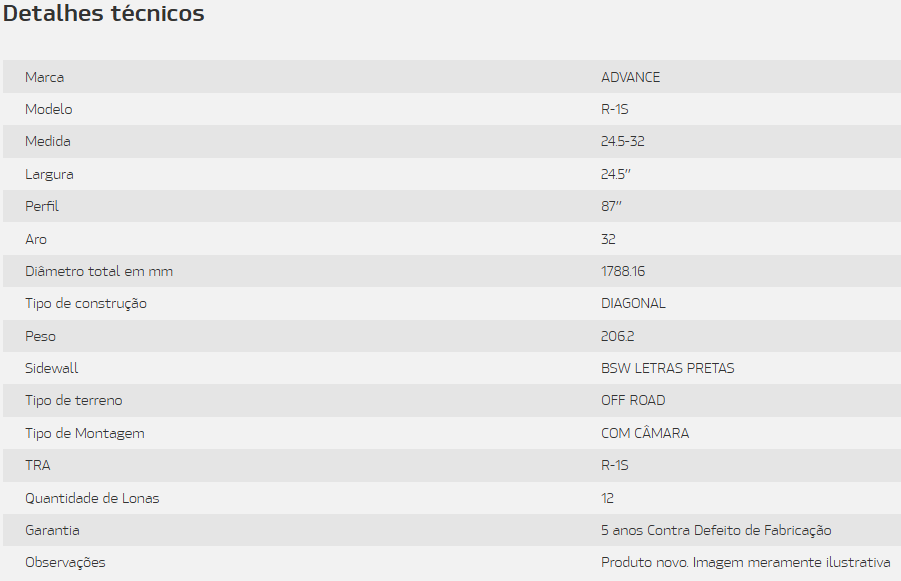The image size is (901, 581).
Task: Click the 'Detalhes técnicos' heading
Action: coord(104,14)
